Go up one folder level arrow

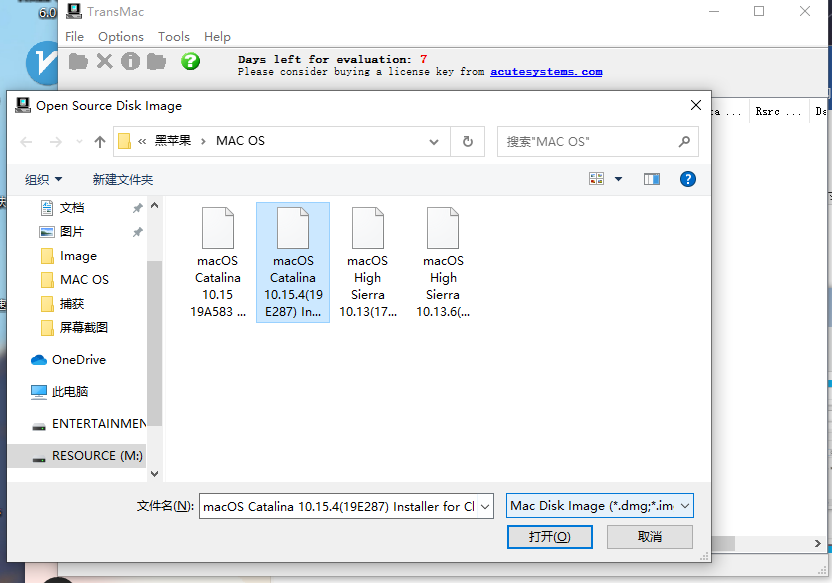(x=100, y=142)
